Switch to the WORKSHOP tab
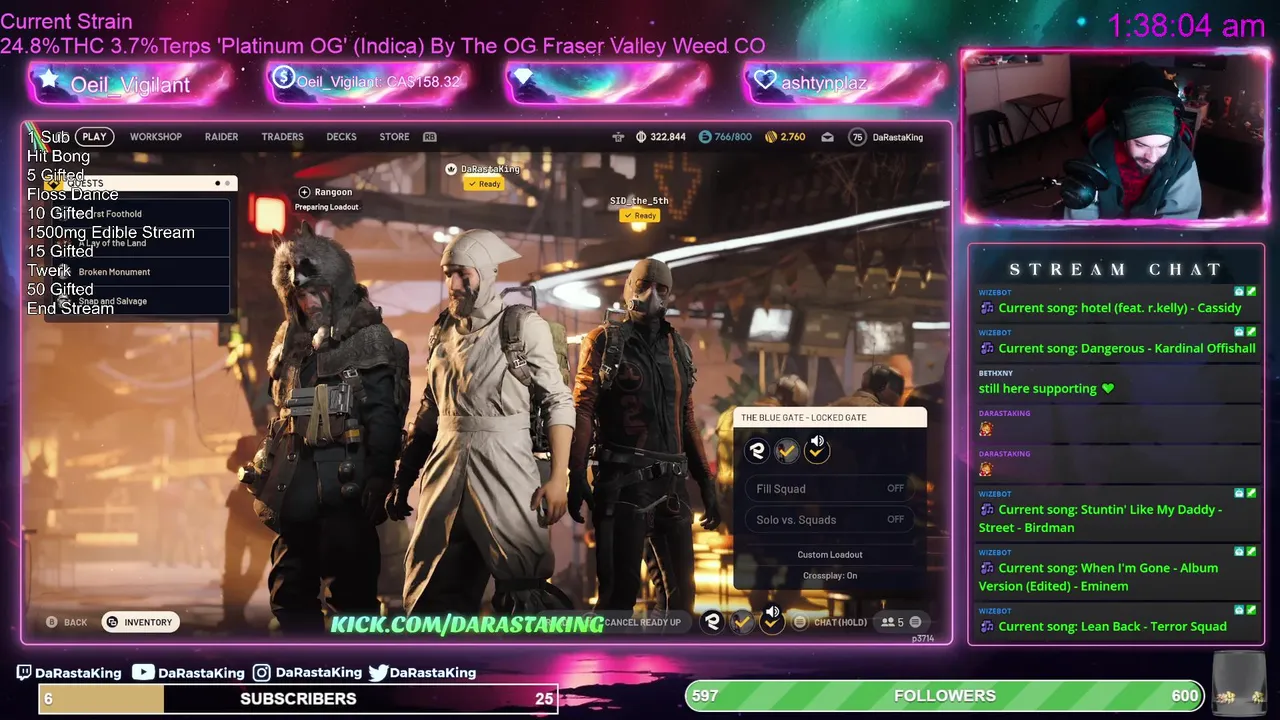 pyautogui.click(x=156, y=137)
